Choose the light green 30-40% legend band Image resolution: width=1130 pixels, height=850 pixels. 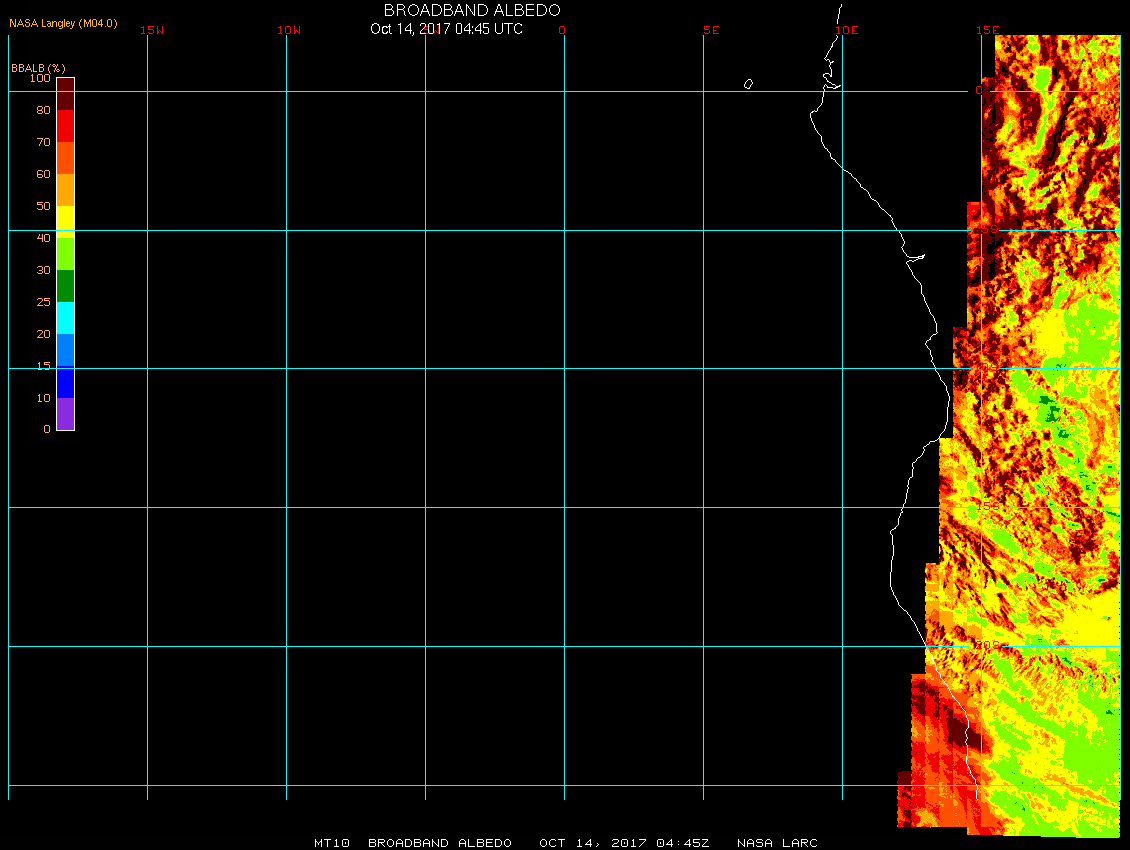(x=65, y=254)
